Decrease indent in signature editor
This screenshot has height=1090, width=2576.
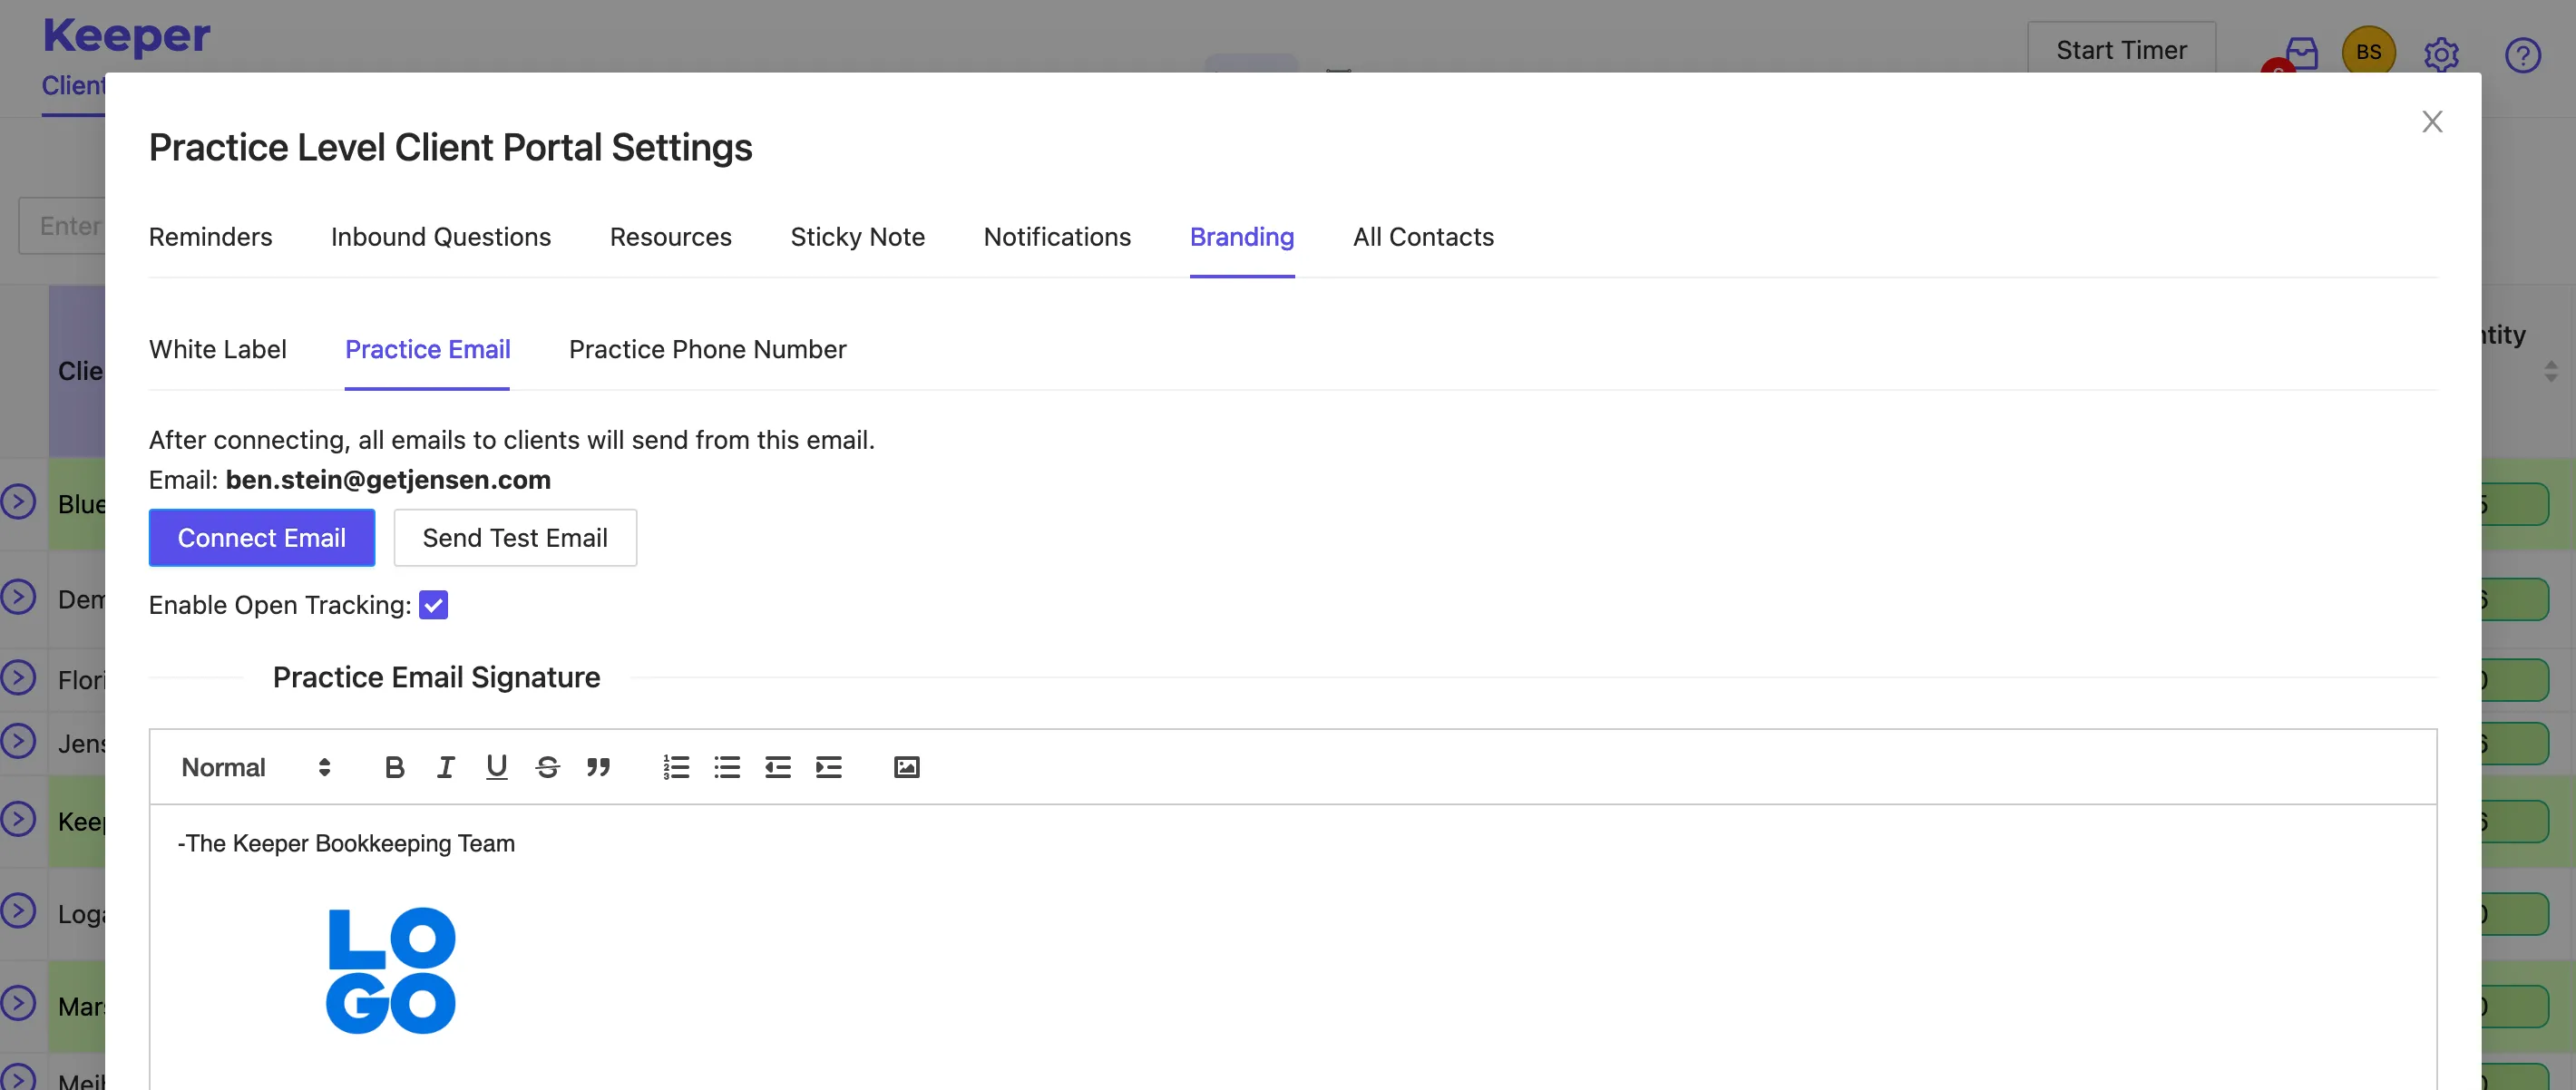pos(778,767)
